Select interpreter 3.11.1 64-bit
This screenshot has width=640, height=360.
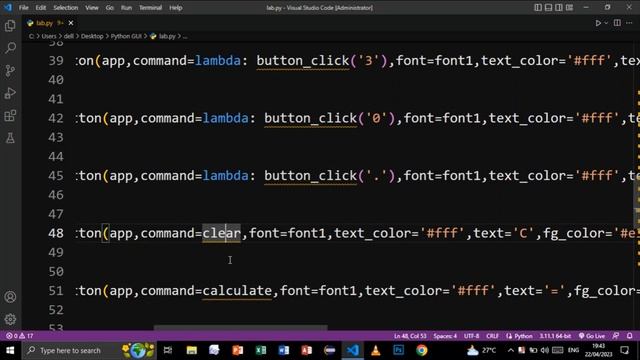tap(555, 336)
